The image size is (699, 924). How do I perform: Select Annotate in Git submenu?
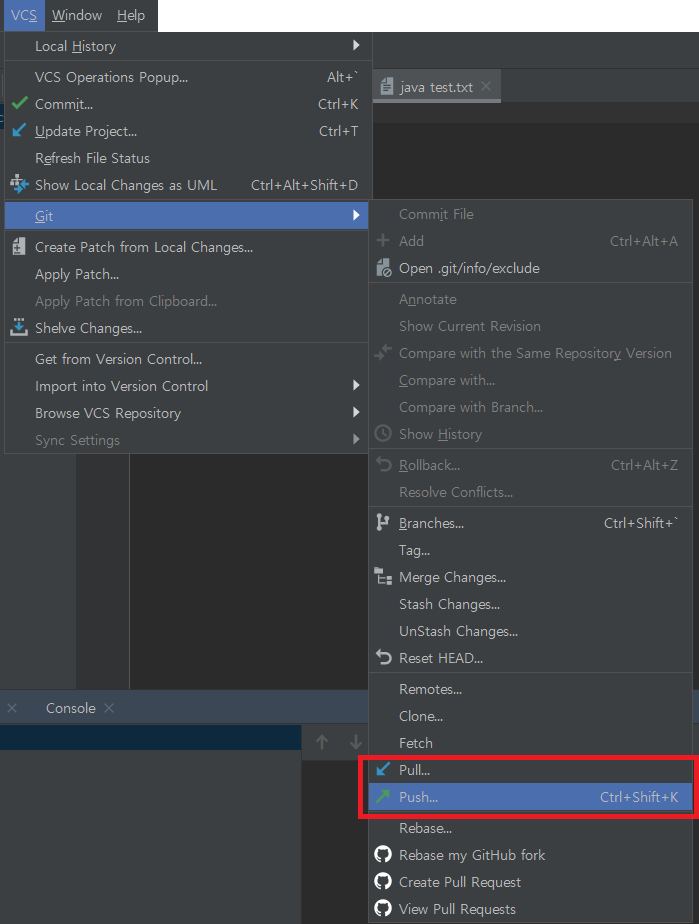coord(530,299)
